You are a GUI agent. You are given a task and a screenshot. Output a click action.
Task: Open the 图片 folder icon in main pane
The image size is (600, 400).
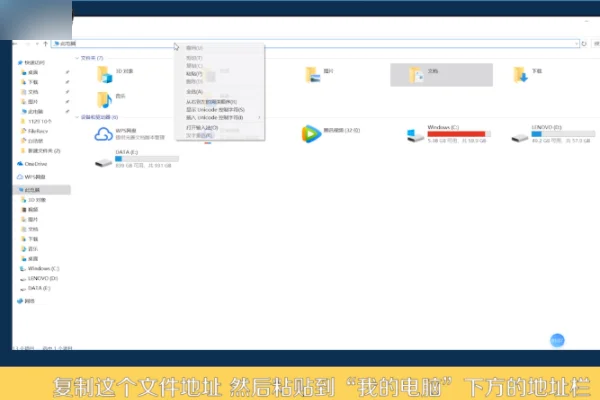(313, 74)
